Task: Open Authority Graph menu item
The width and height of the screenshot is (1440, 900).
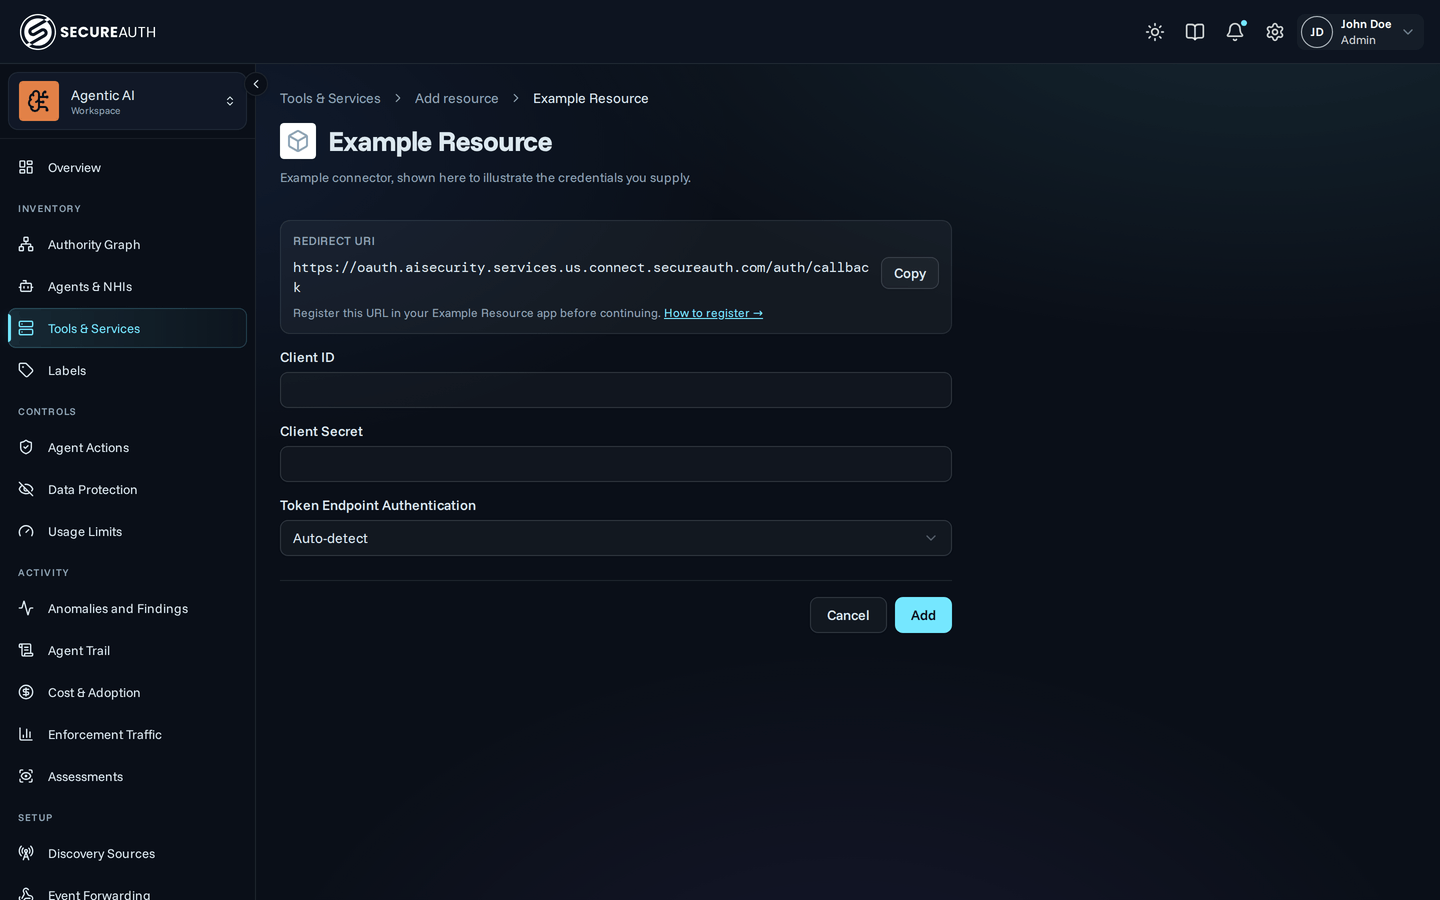Action: click(x=127, y=244)
